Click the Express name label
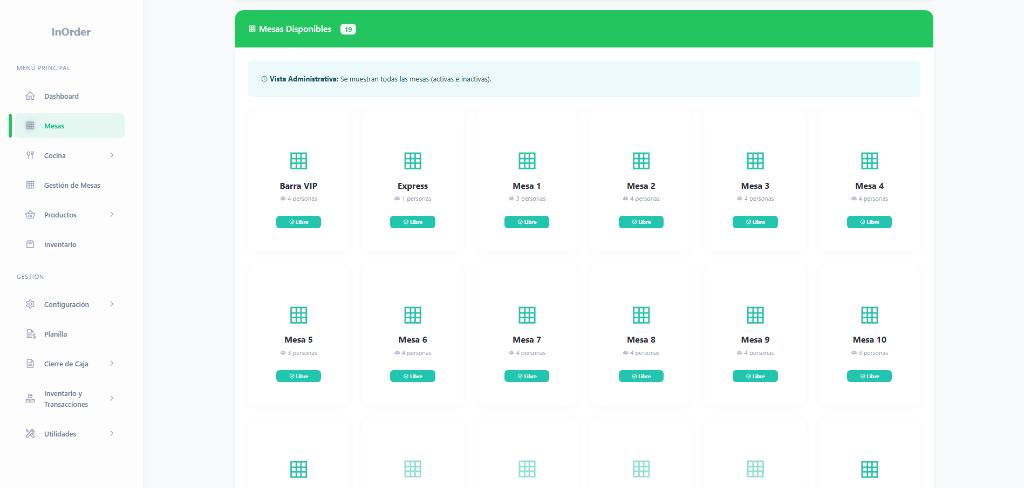The width and height of the screenshot is (1024, 488). pos(413,186)
